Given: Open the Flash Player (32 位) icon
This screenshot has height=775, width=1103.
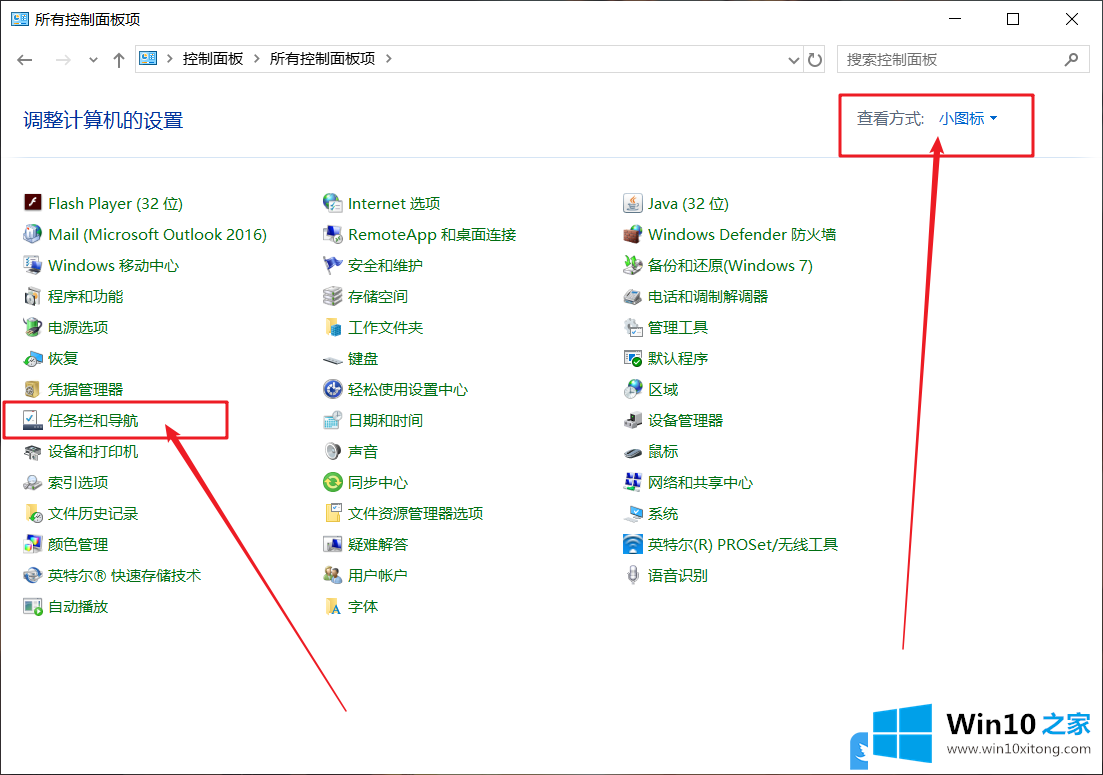Looking at the screenshot, I should (x=32, y=203).
